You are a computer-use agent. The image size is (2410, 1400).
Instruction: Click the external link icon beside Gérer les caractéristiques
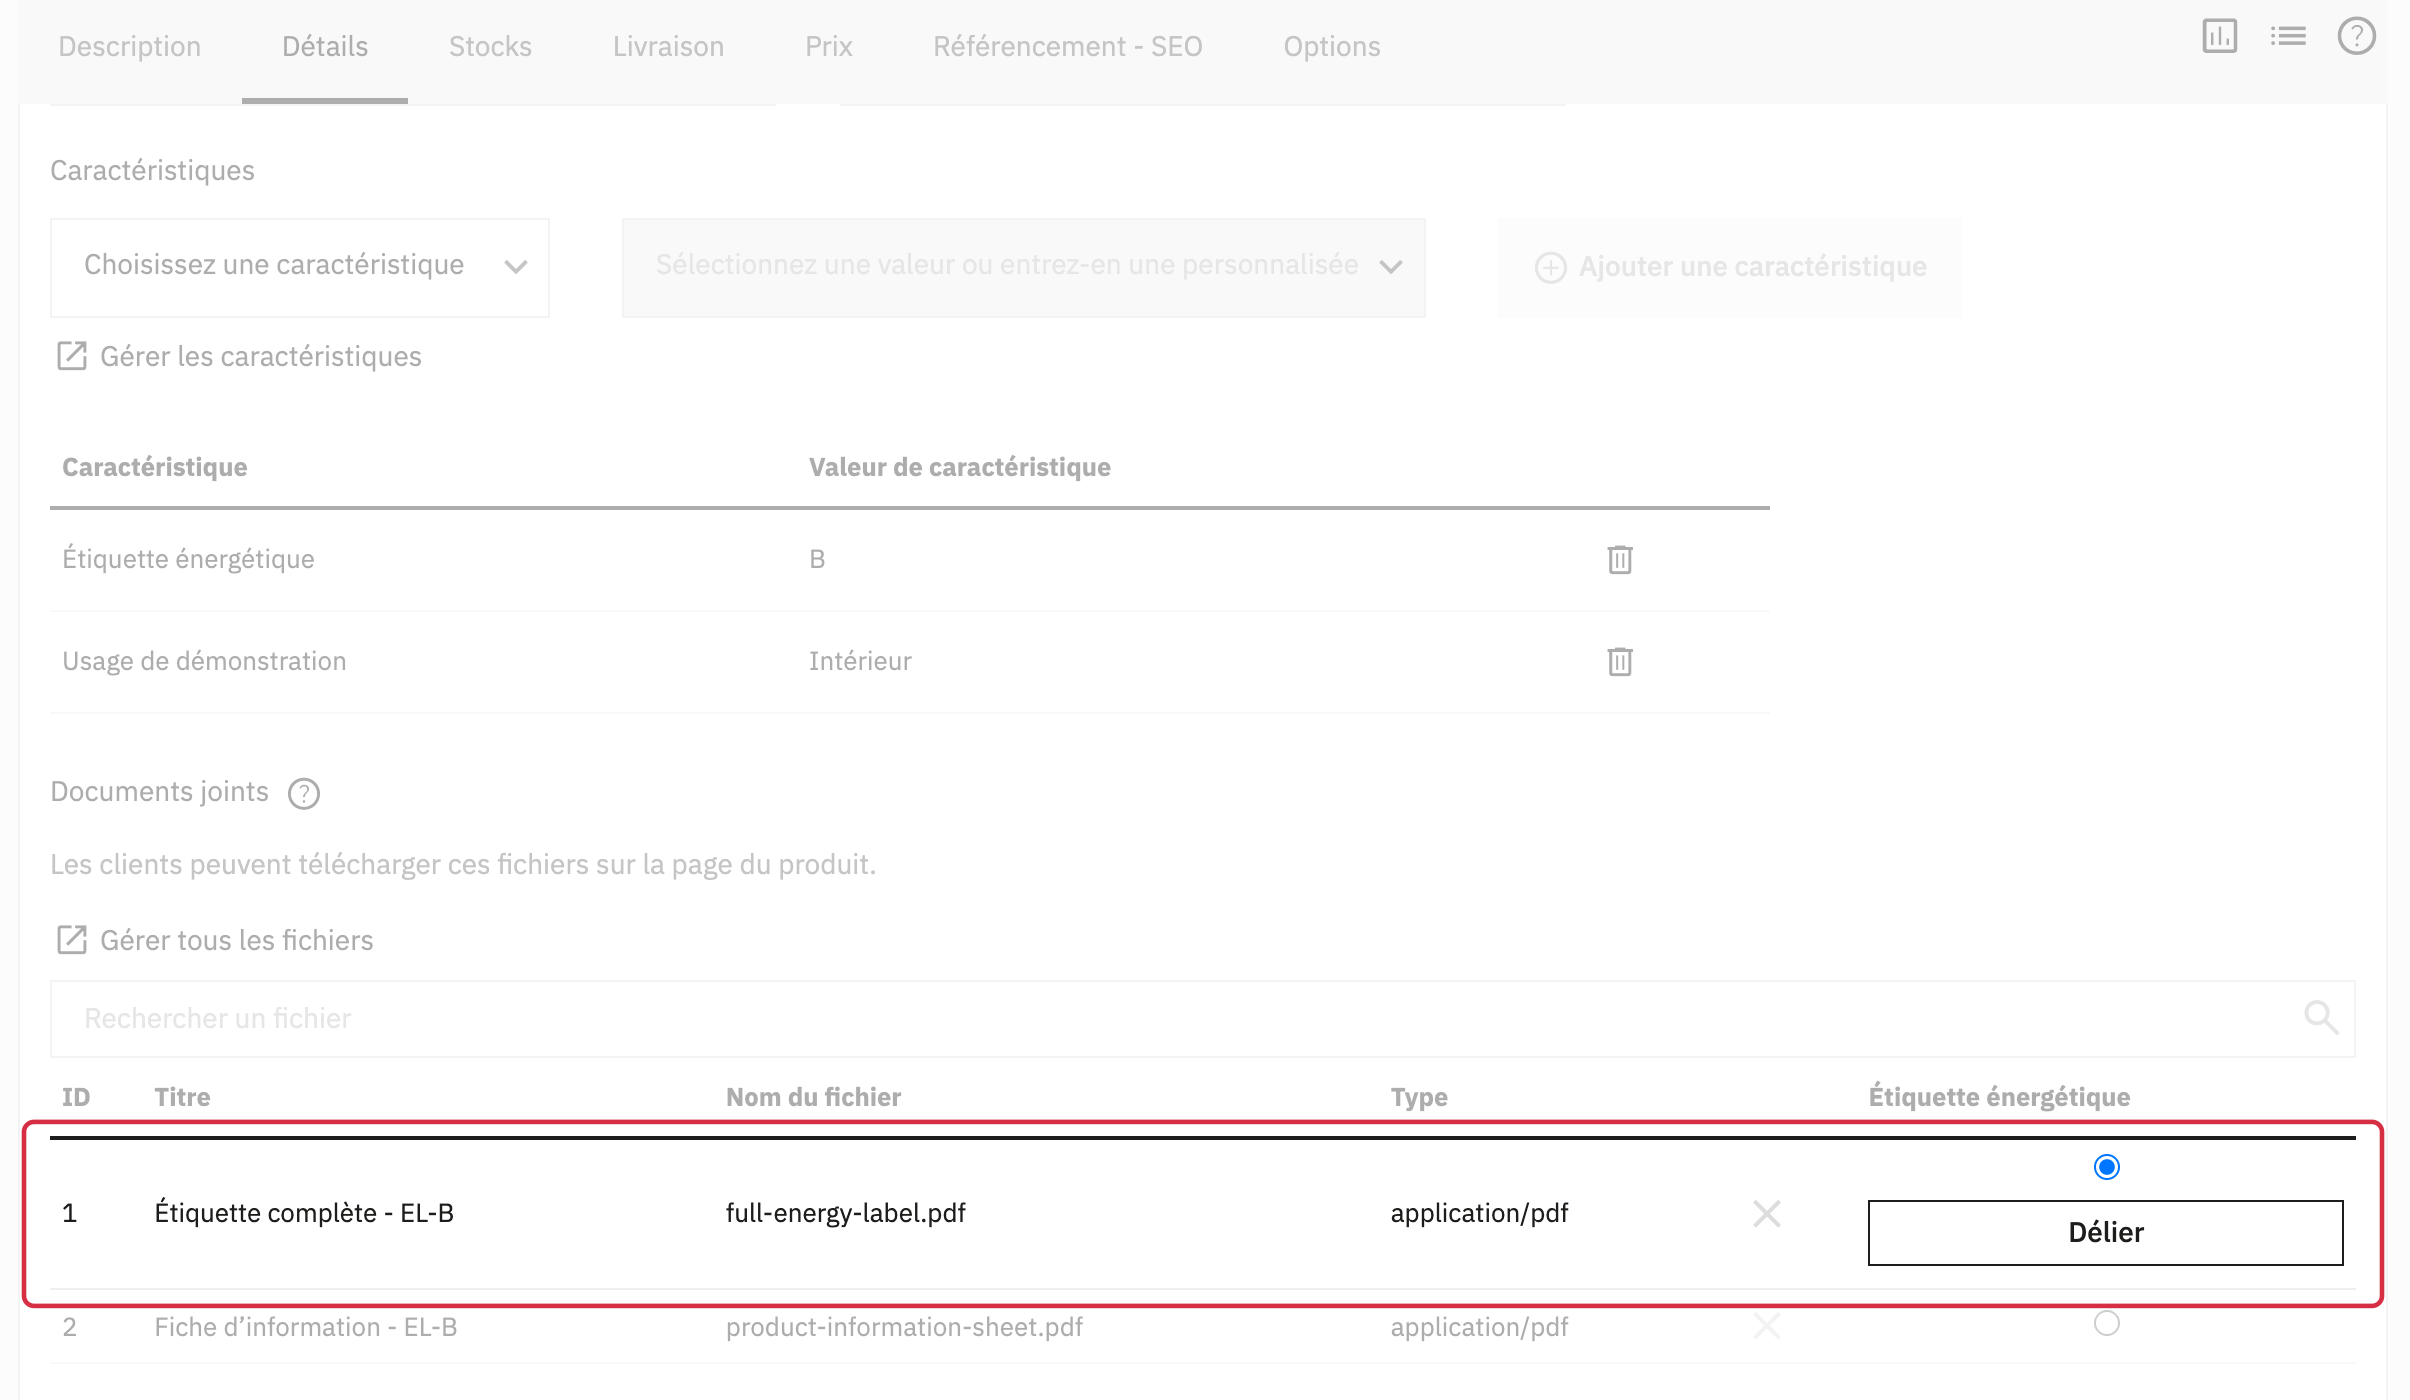click(x=72, y=356)
